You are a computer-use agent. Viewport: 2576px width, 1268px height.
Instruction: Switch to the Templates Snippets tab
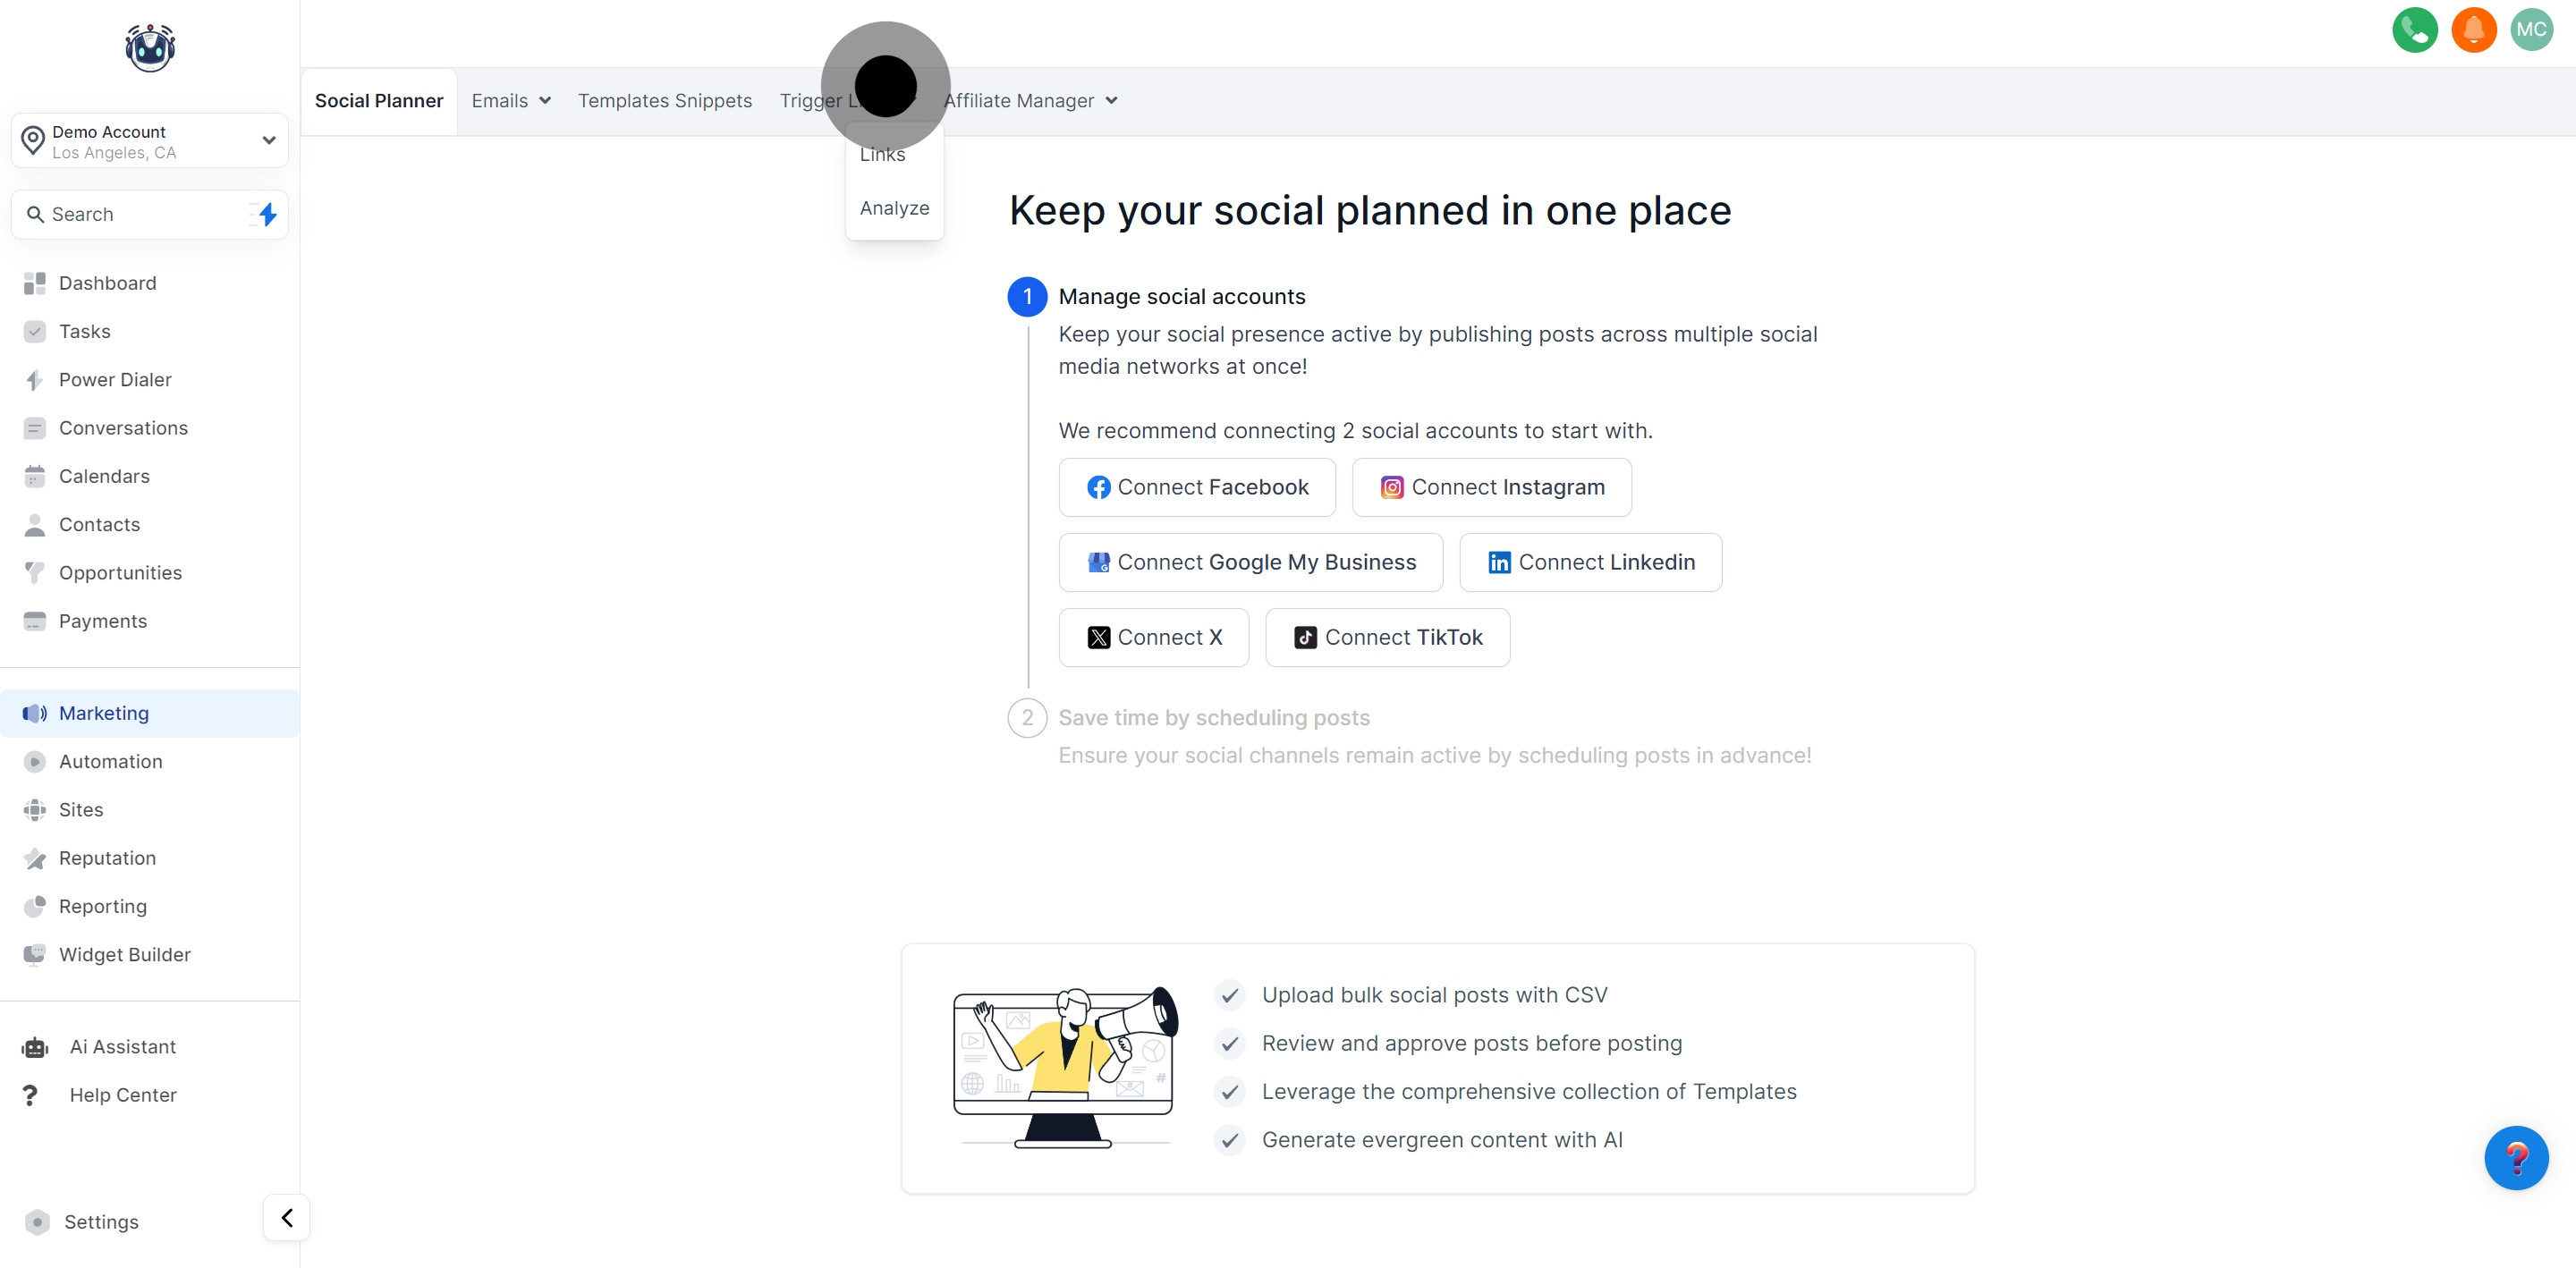pyautogui.click(x=664, y=101)
